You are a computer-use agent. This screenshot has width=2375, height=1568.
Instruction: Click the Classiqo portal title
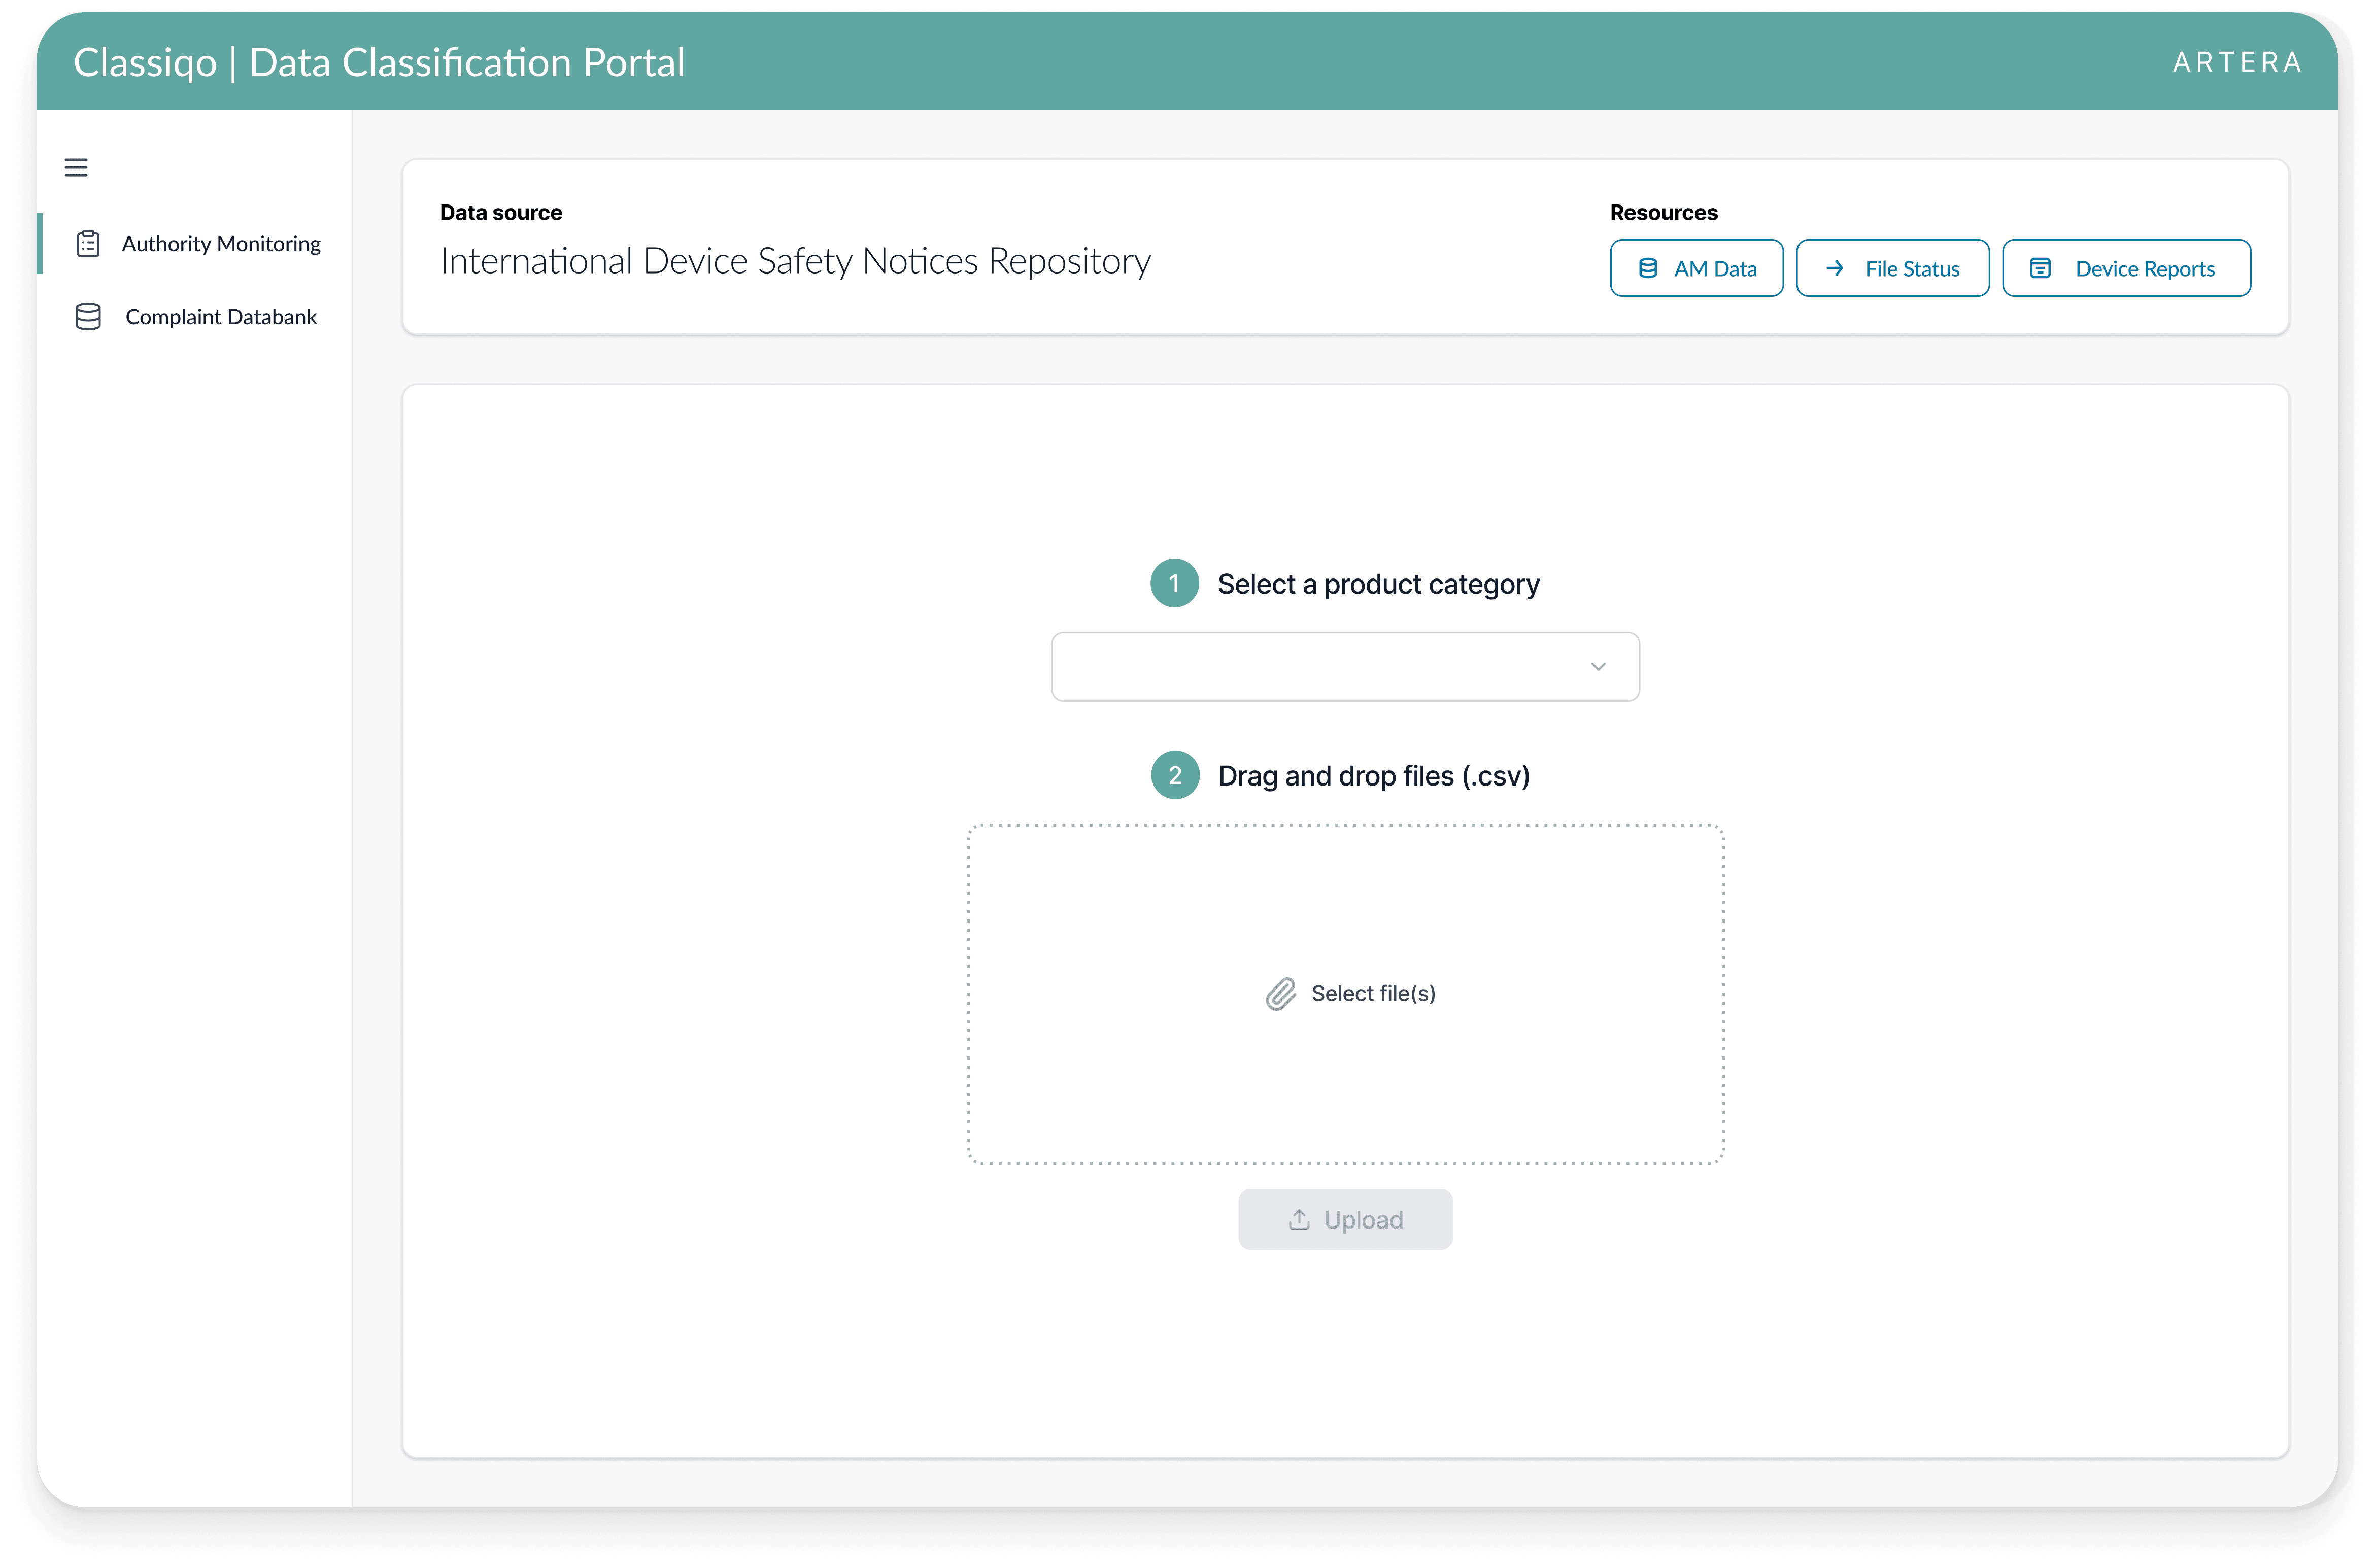379,62
